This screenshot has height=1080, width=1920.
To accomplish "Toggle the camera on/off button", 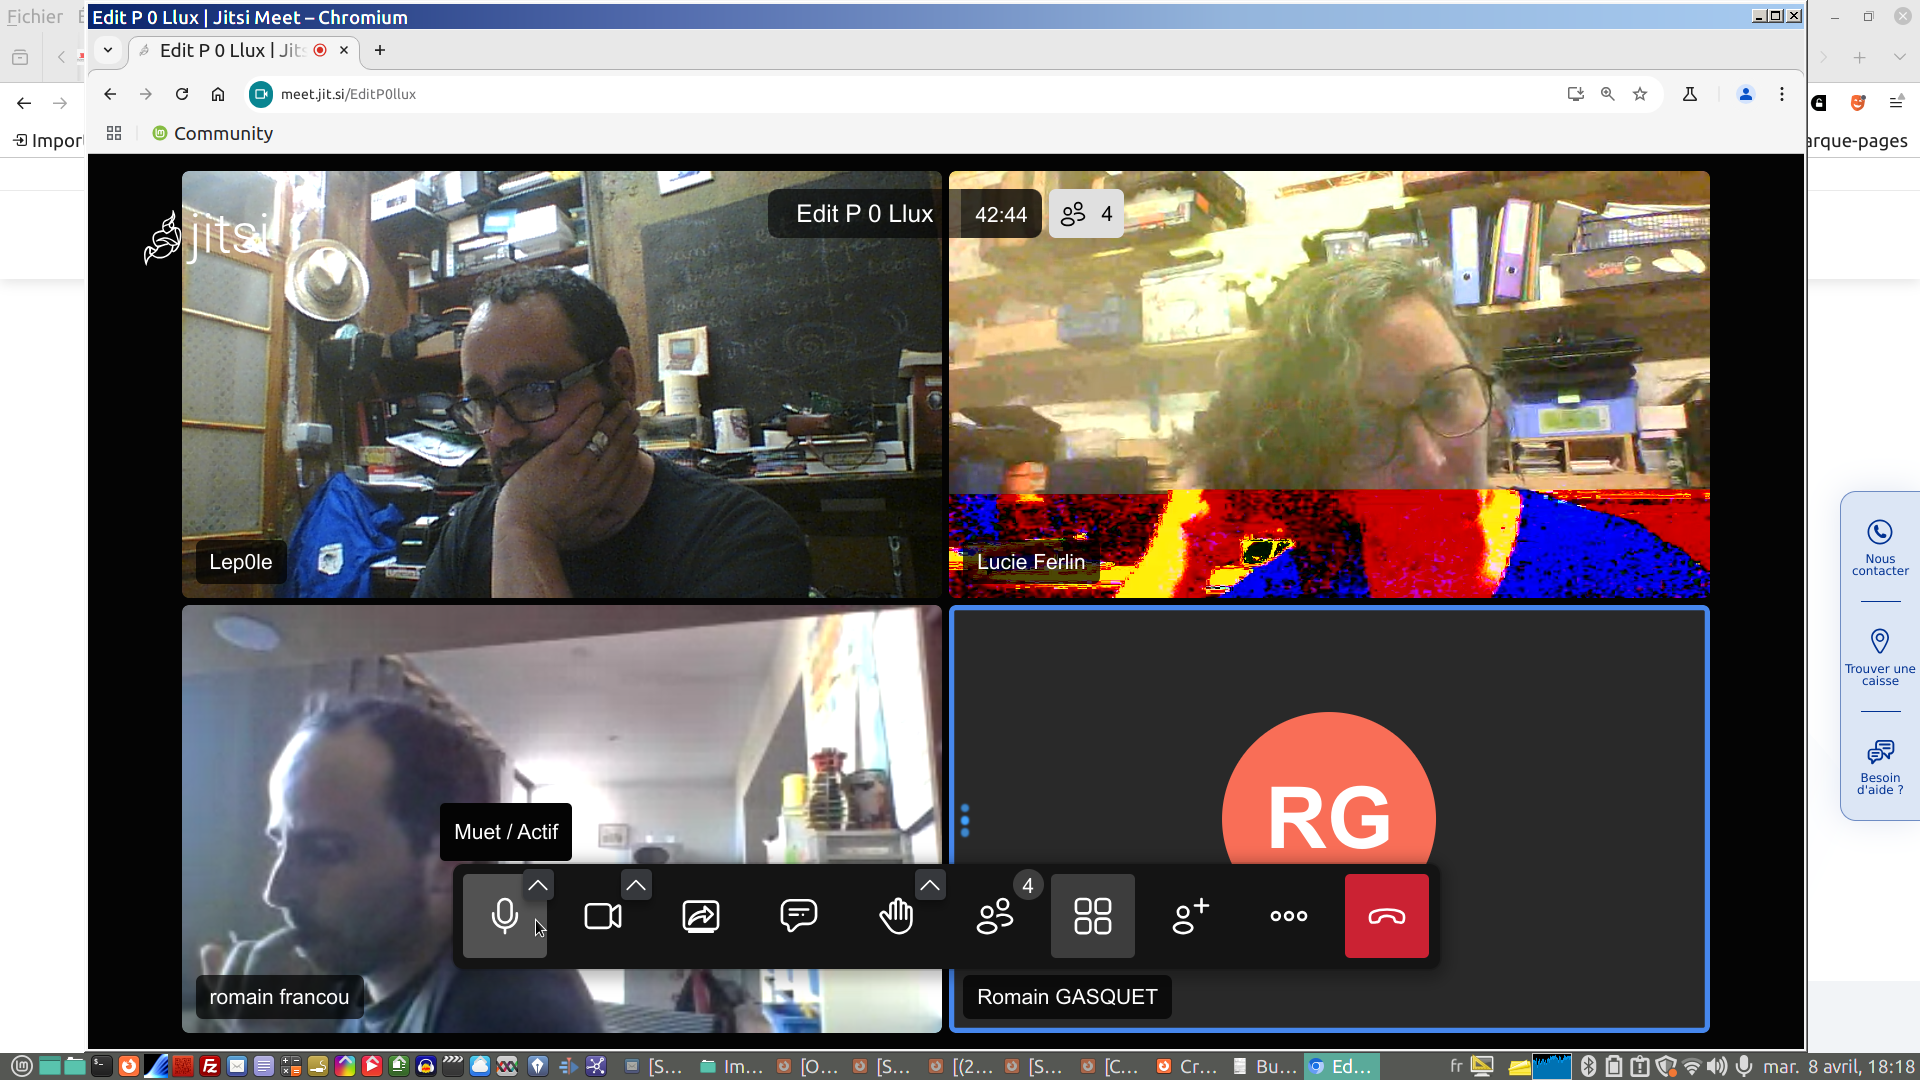I will tap(602, 916).
